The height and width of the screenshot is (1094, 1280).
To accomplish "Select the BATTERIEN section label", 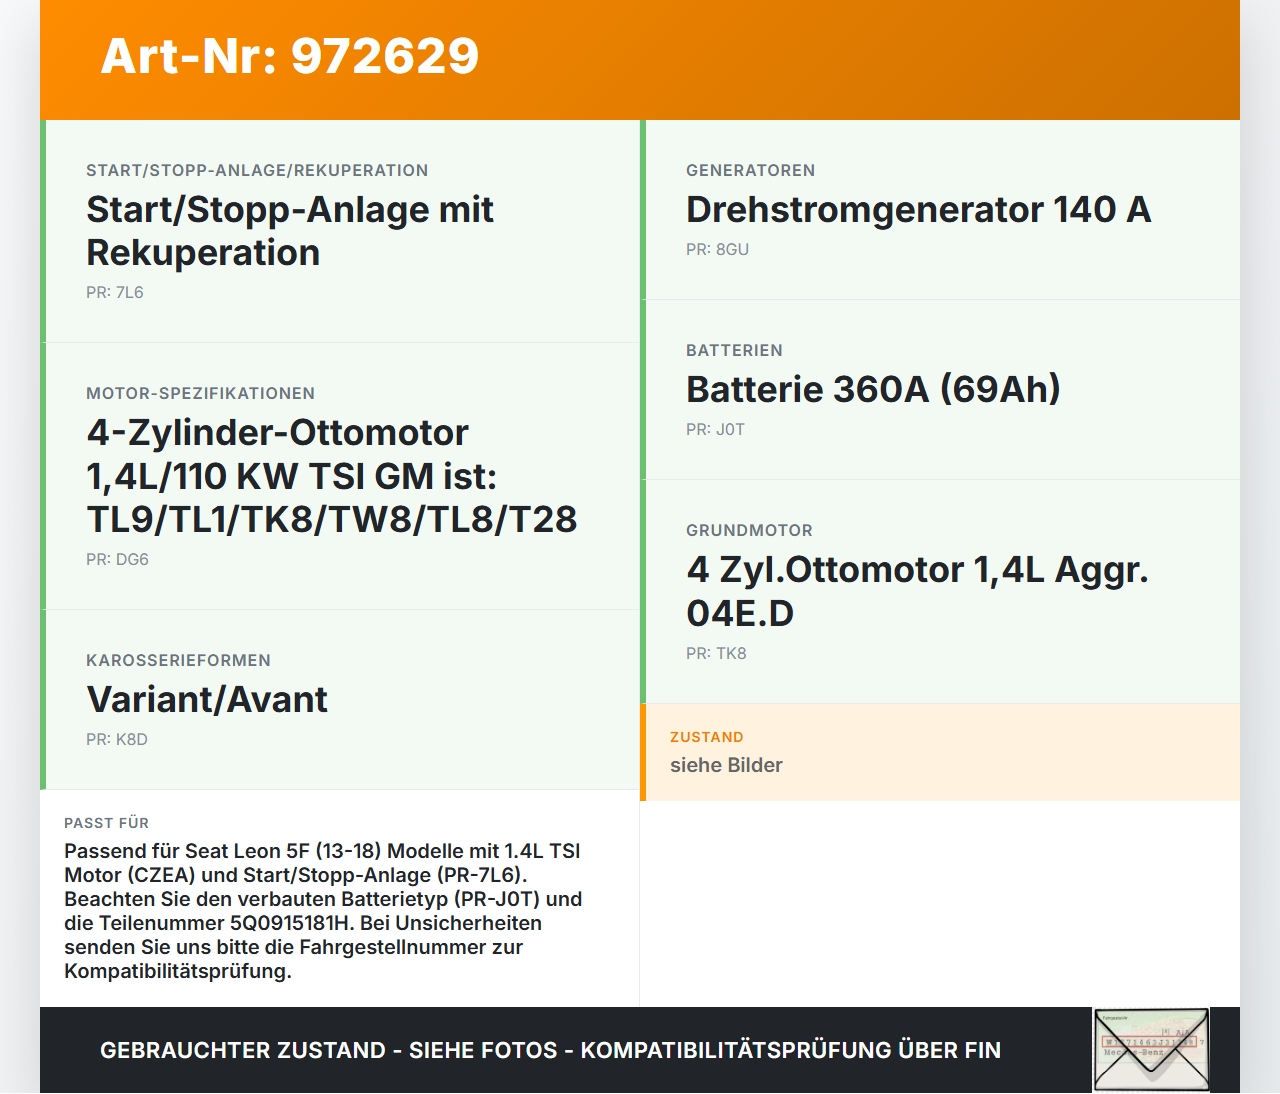I will (734, 350).
